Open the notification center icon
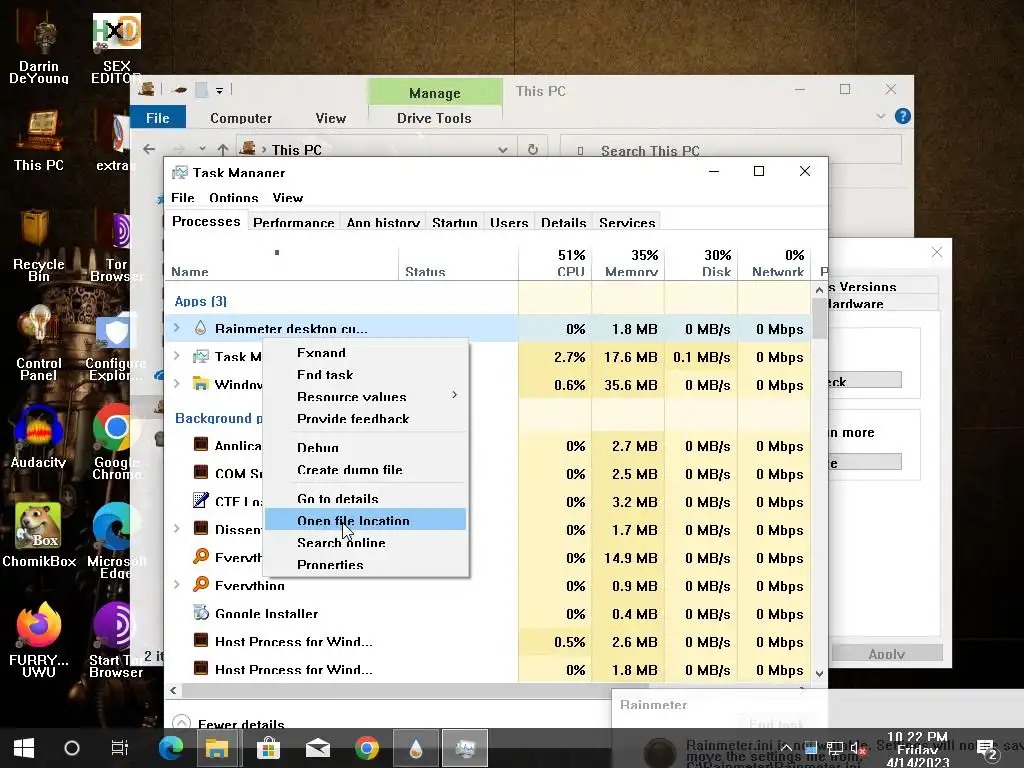The height and width of the screenshot is (768, 1024). (x=986, y=750)
